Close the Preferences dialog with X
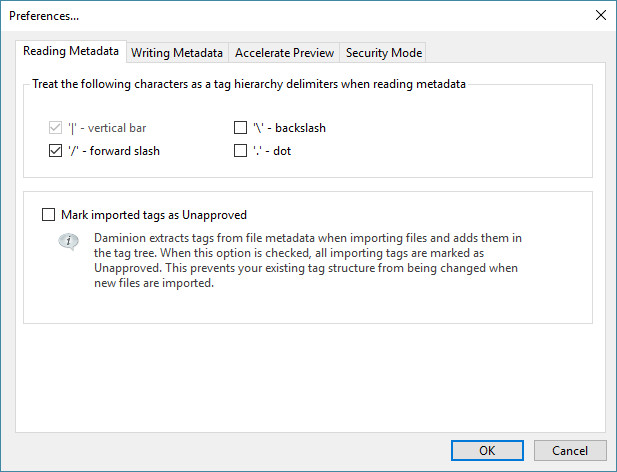The width and height of the screenshot is (617, 472). click(x=600, y=15)
